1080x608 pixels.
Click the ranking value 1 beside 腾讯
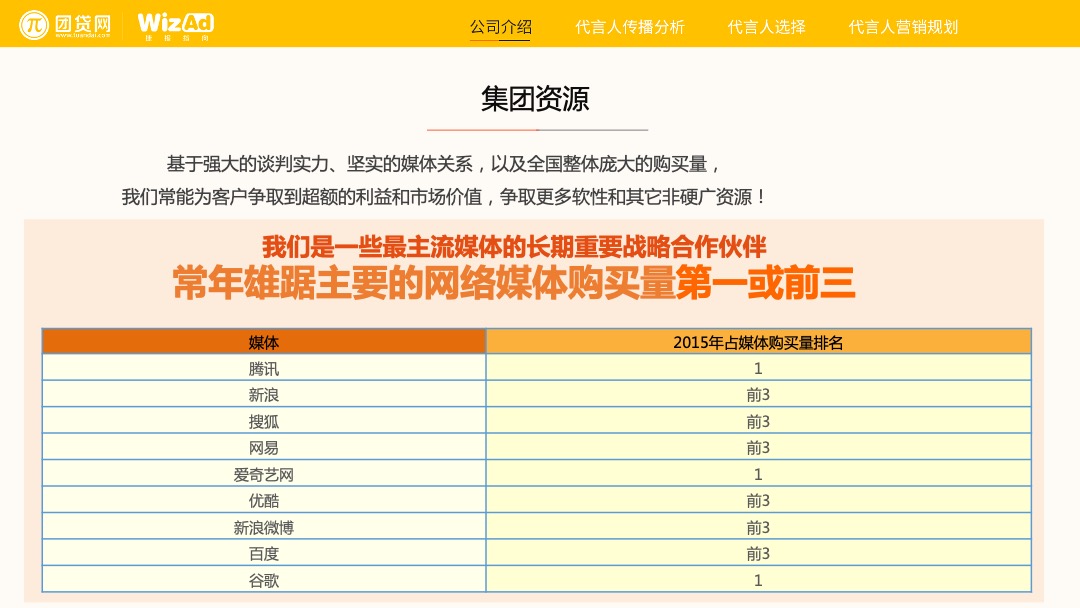[x=757, y=367]
